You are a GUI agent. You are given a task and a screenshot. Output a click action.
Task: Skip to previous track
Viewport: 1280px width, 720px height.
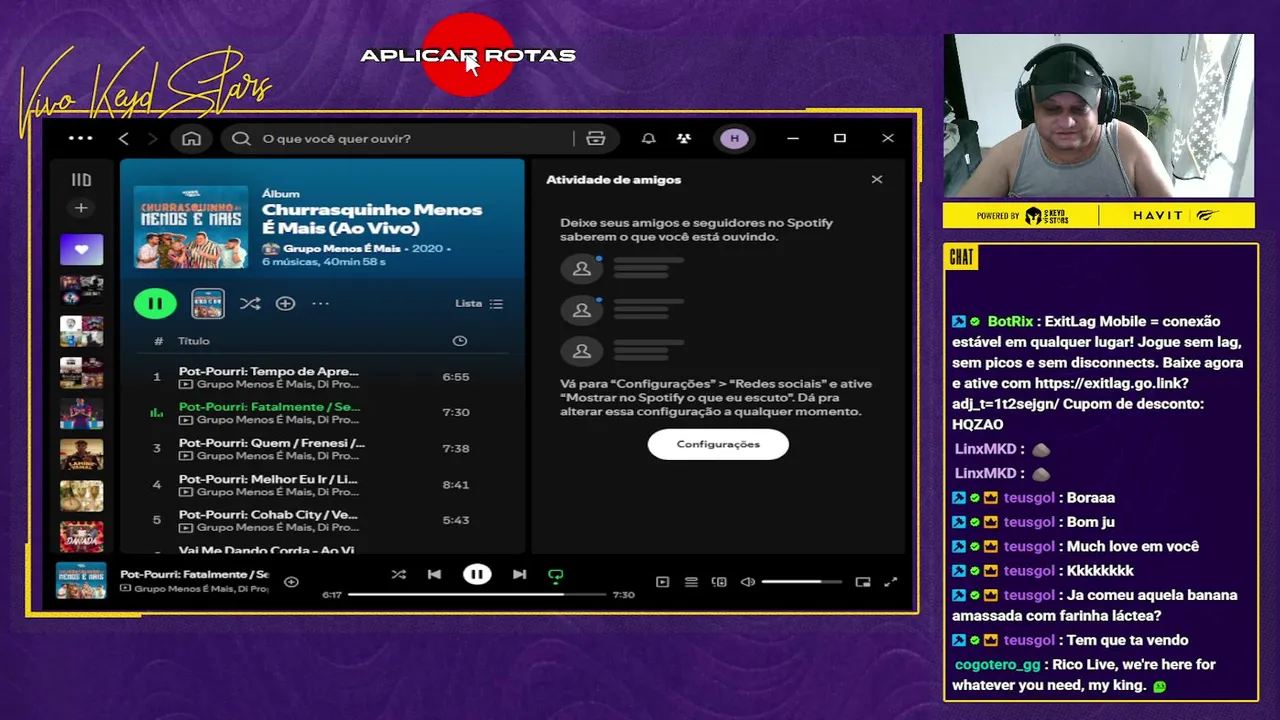click(434, 574)
